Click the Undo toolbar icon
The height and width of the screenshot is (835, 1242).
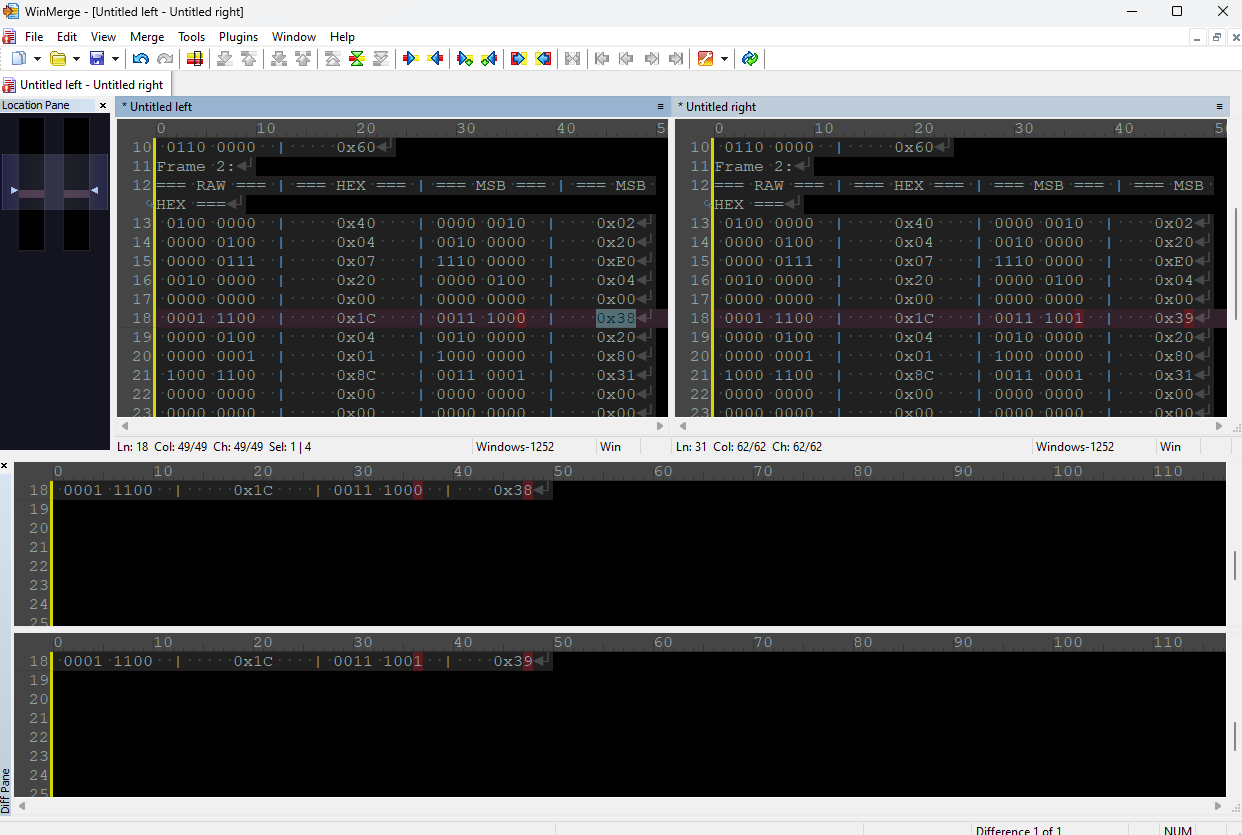pos(141,59)
